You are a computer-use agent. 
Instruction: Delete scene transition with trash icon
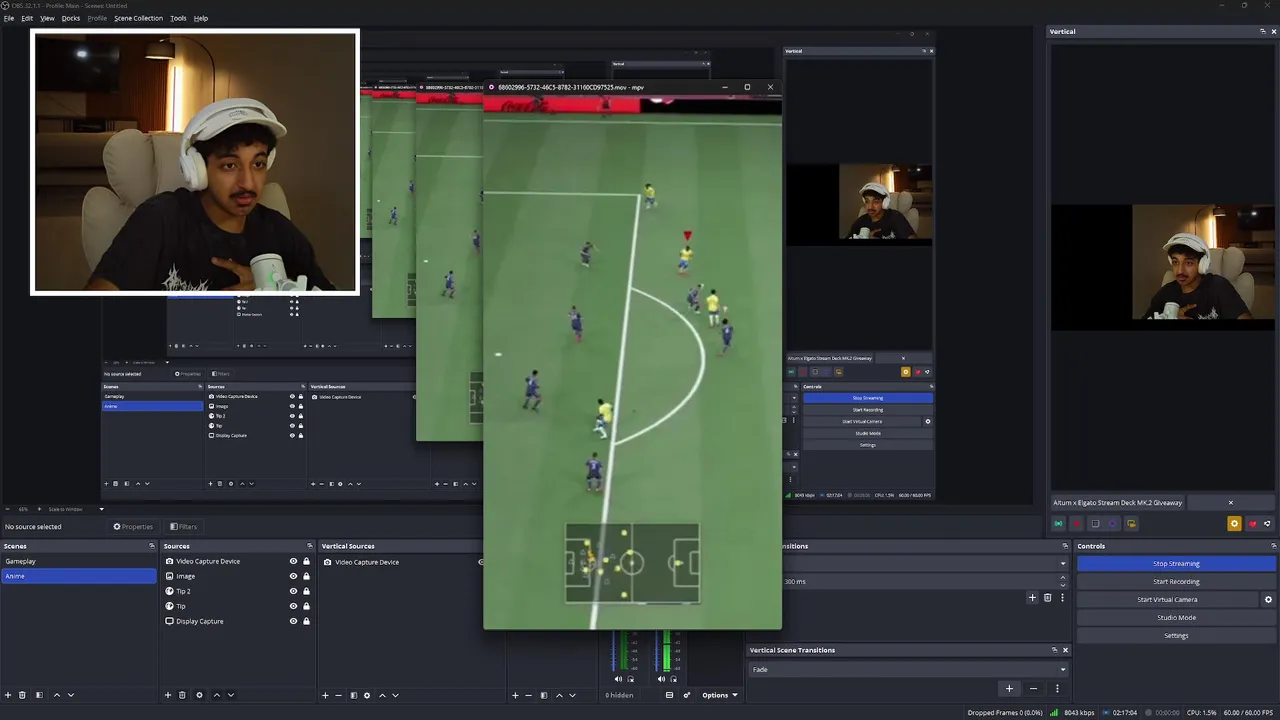point(1047,598)
